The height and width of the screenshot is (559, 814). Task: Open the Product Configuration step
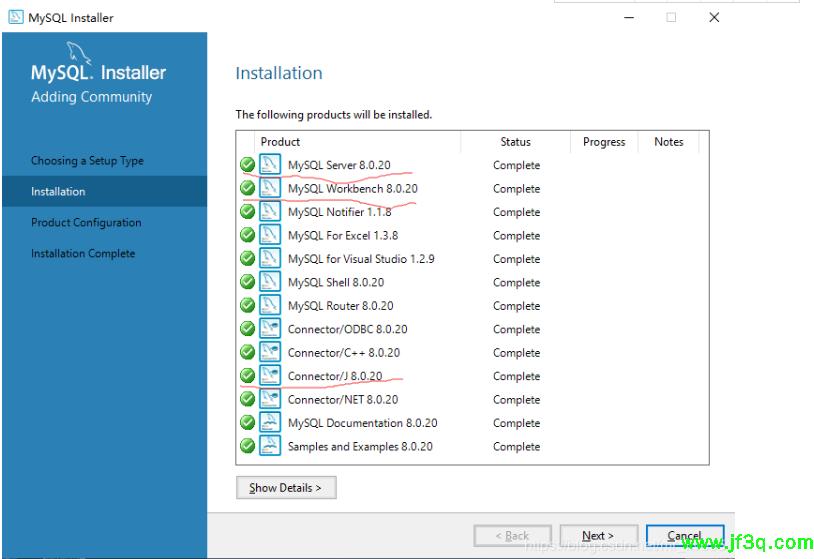tap(86, 223)
